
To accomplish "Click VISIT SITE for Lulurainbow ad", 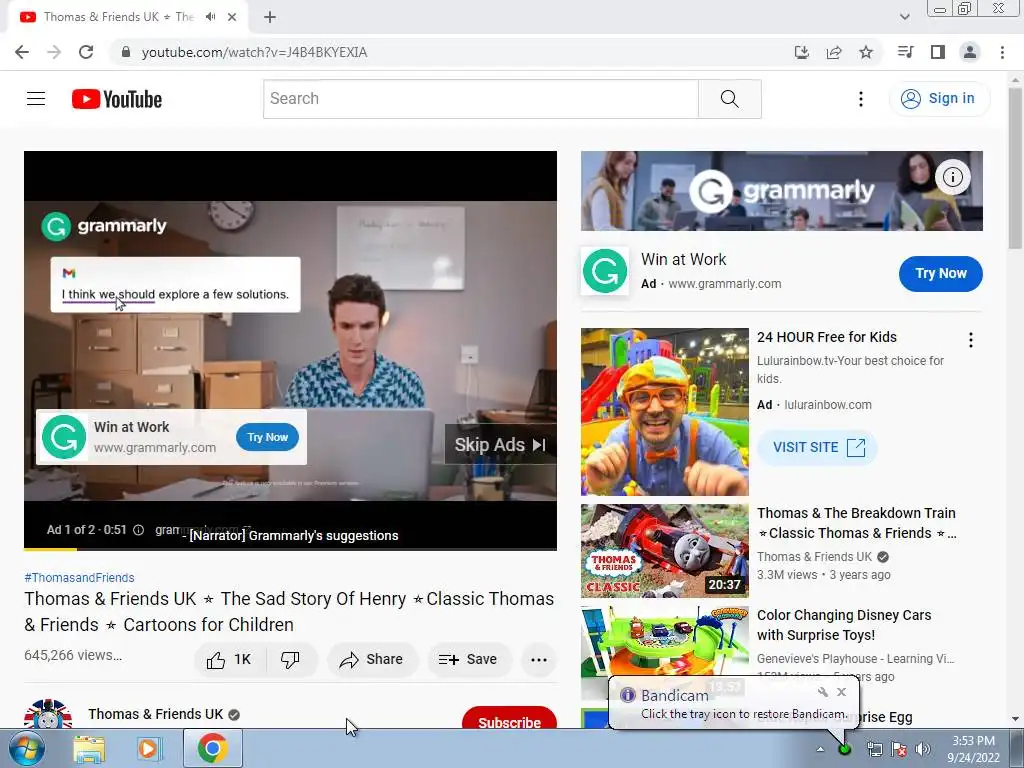I will click(817, 447).
